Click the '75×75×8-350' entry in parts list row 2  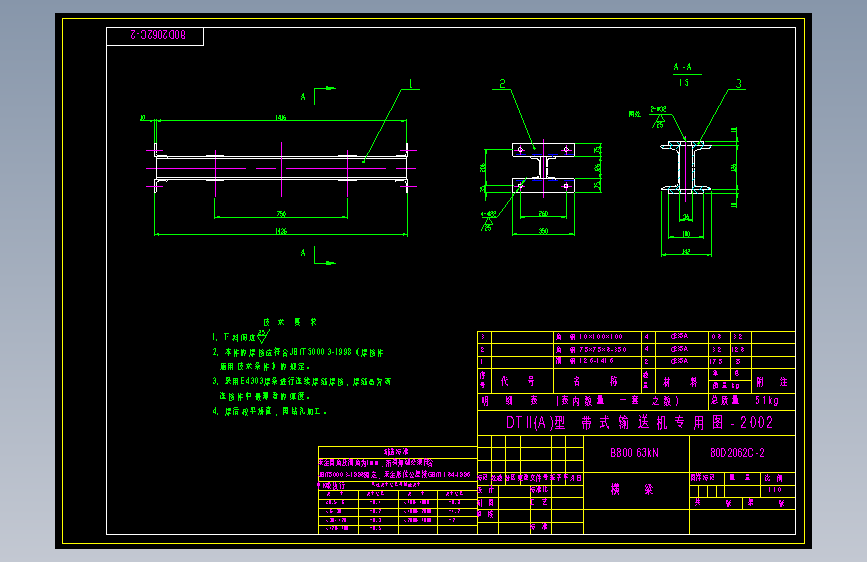[x=603, y=349]
